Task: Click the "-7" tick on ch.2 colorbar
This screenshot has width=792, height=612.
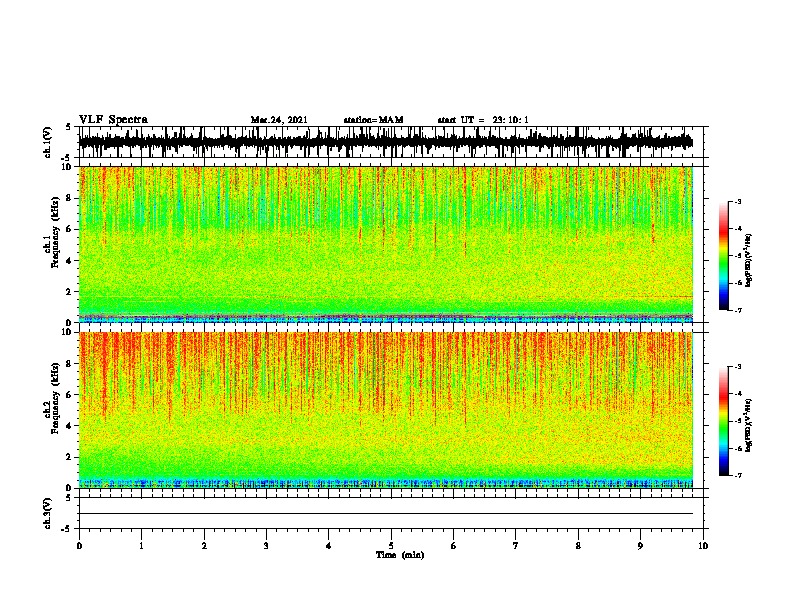Action: coord(738,476)
